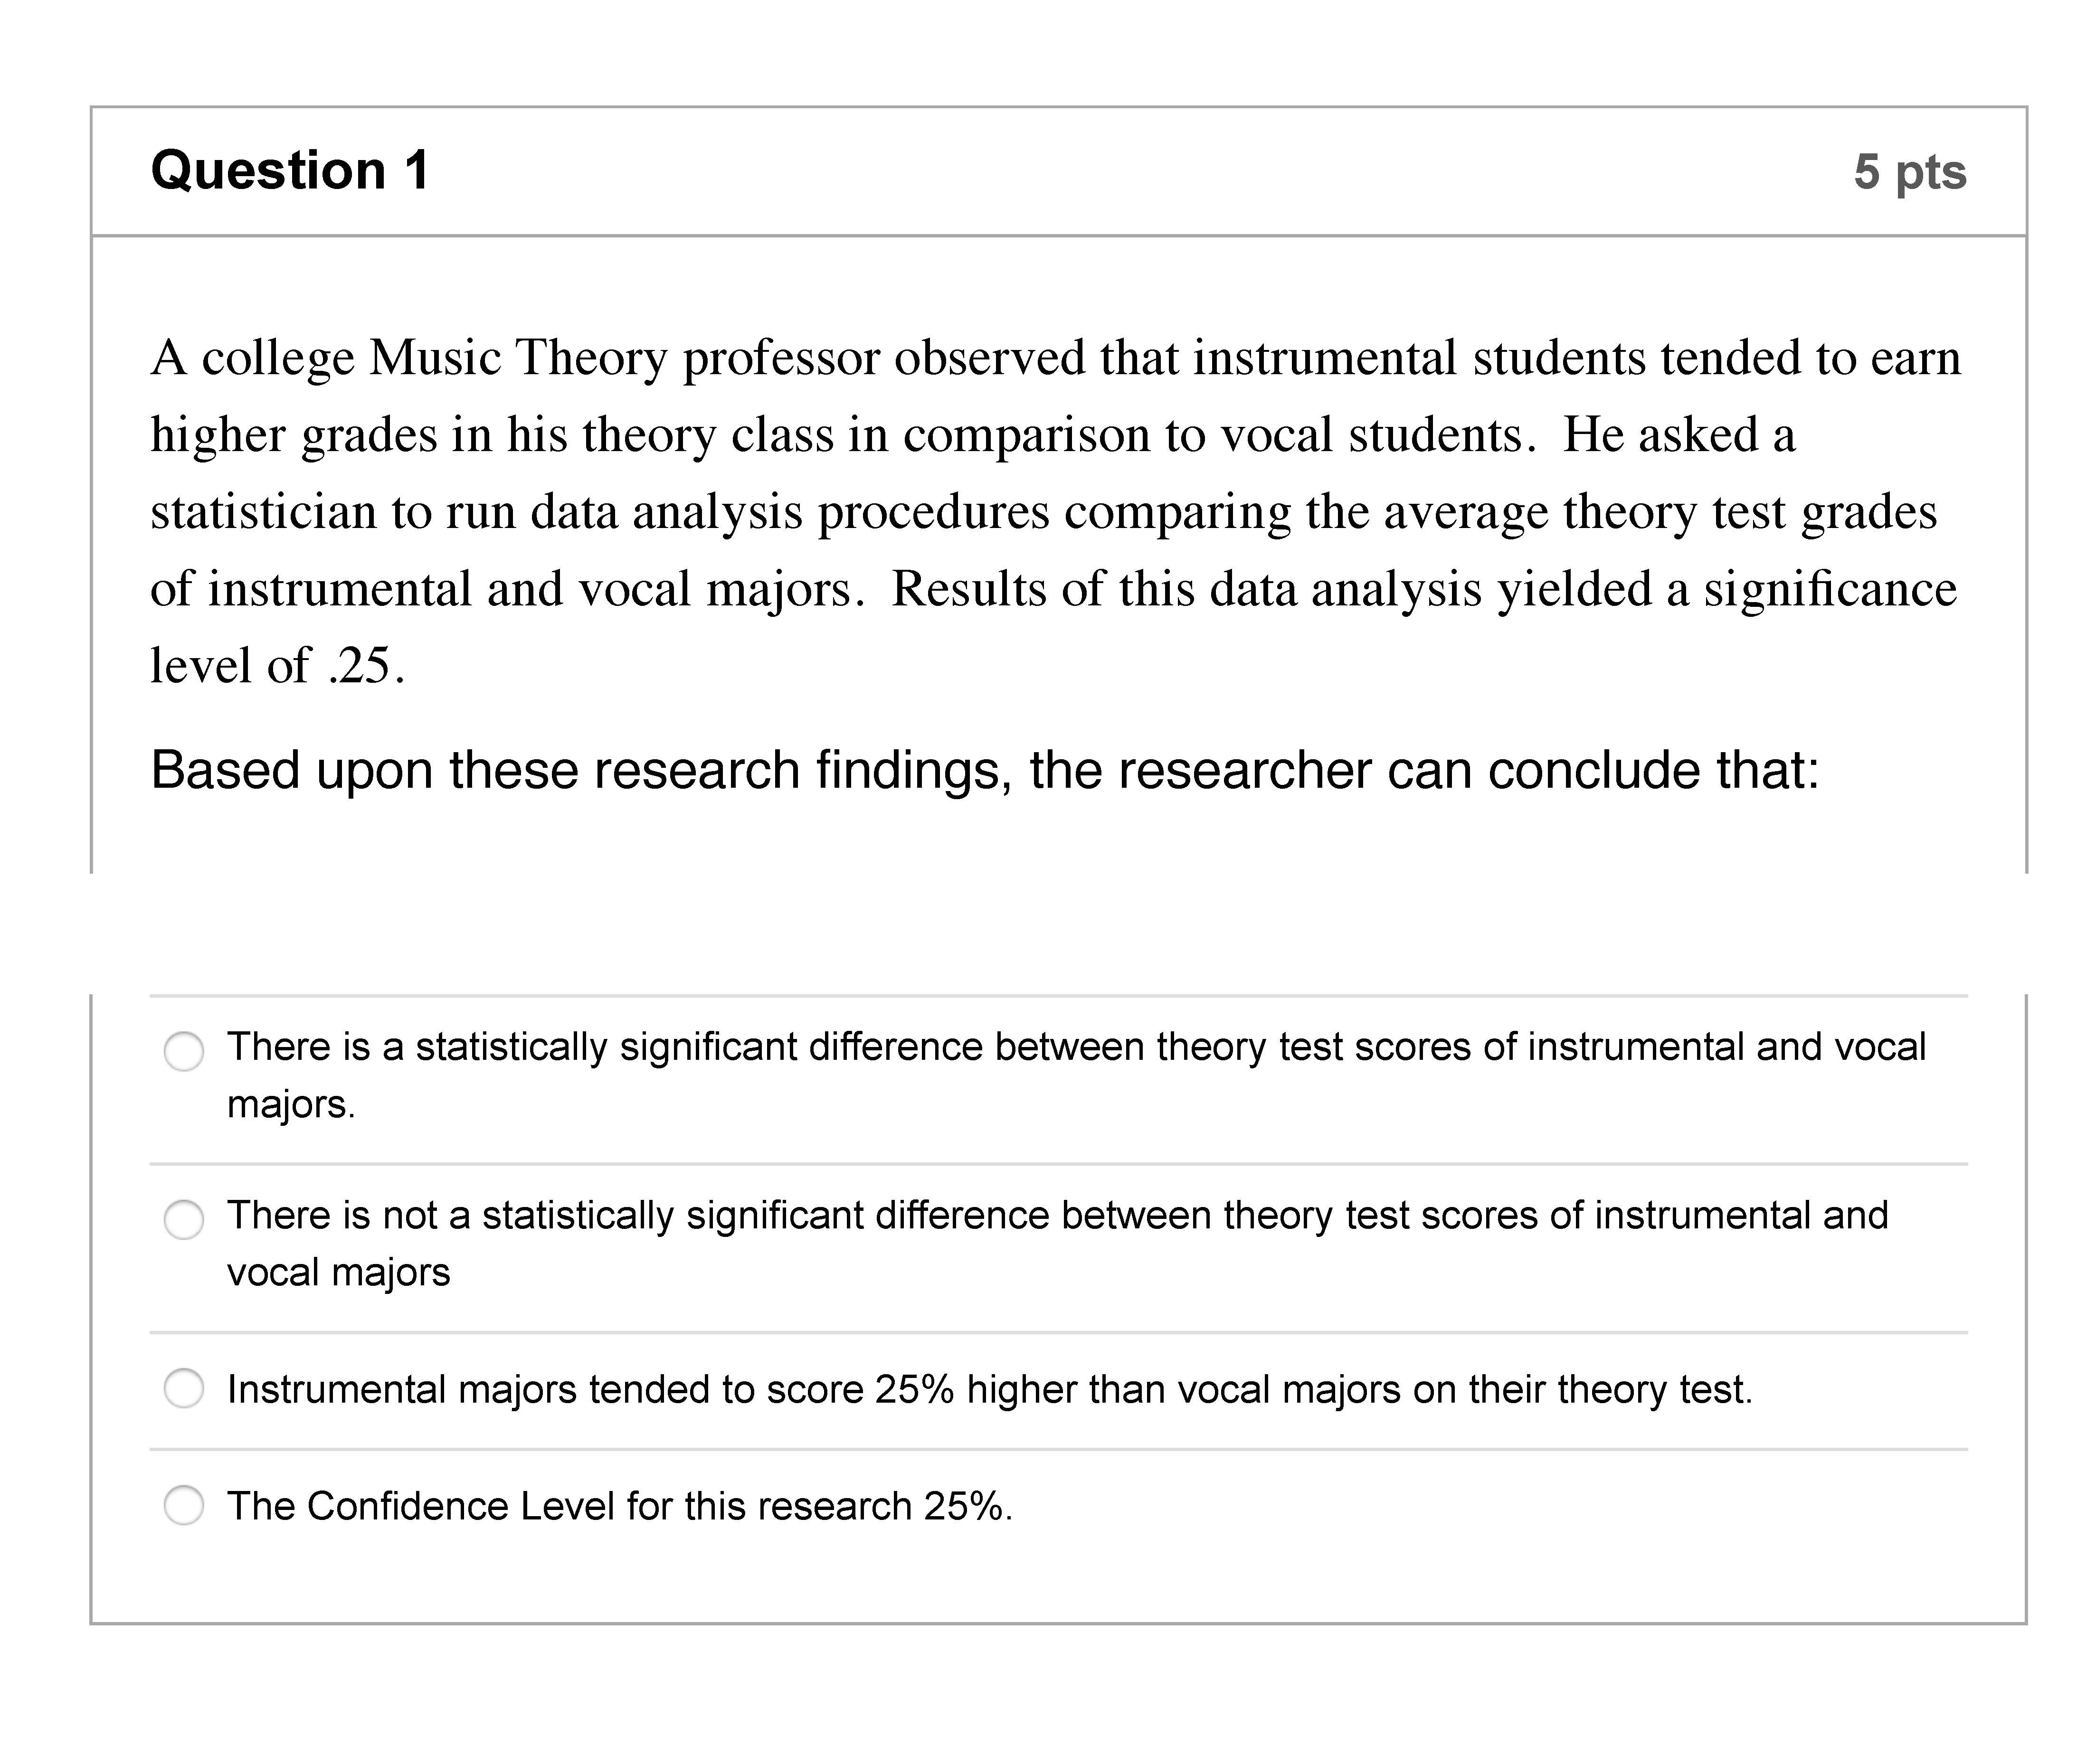Choose the 'There is not a statistically significant' radio button

184,1220
